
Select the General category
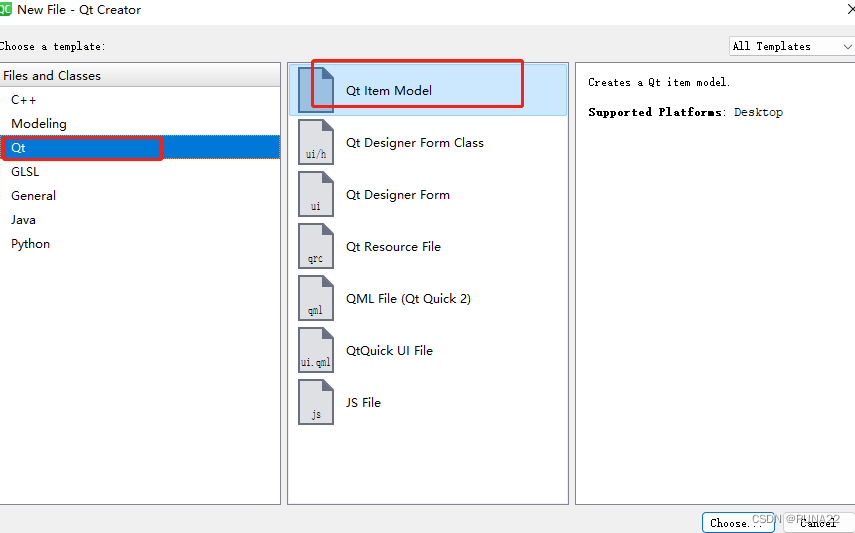140,196
